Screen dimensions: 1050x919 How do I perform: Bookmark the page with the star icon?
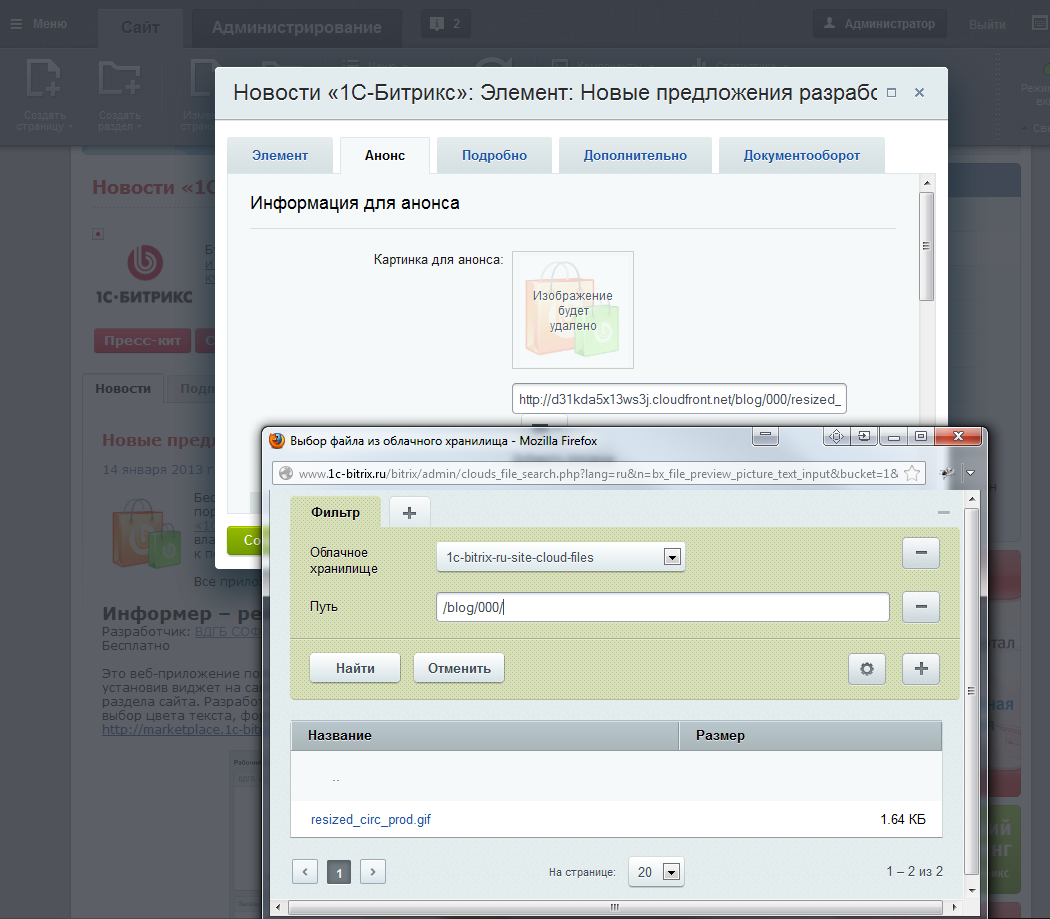tap(911, 474)
